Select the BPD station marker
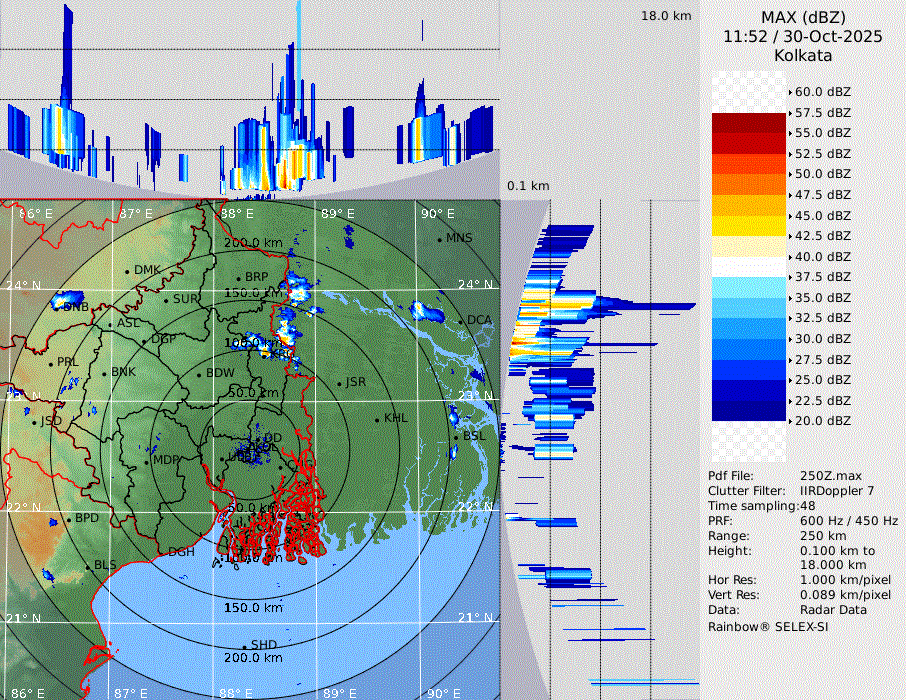The width and height of the screenshot is (906, 700). [68, 519]
